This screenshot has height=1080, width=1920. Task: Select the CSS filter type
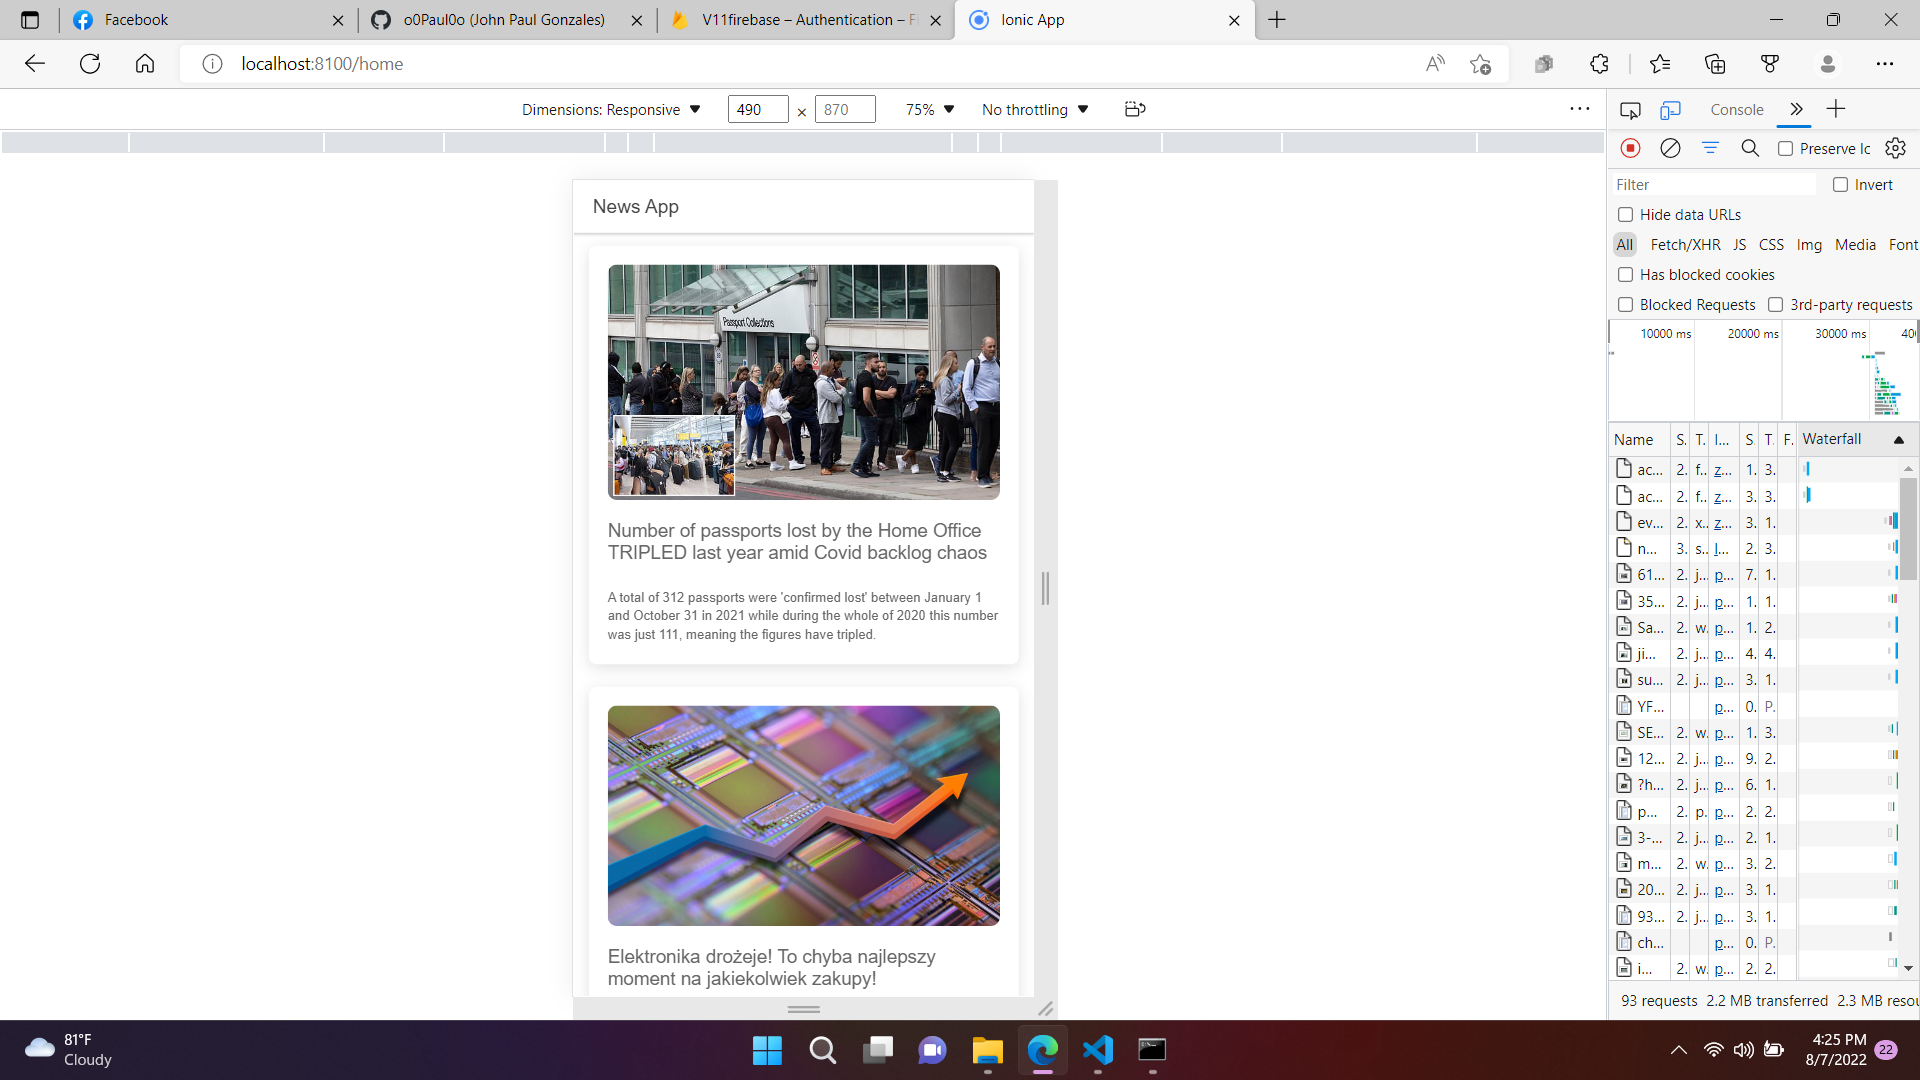1771,245
